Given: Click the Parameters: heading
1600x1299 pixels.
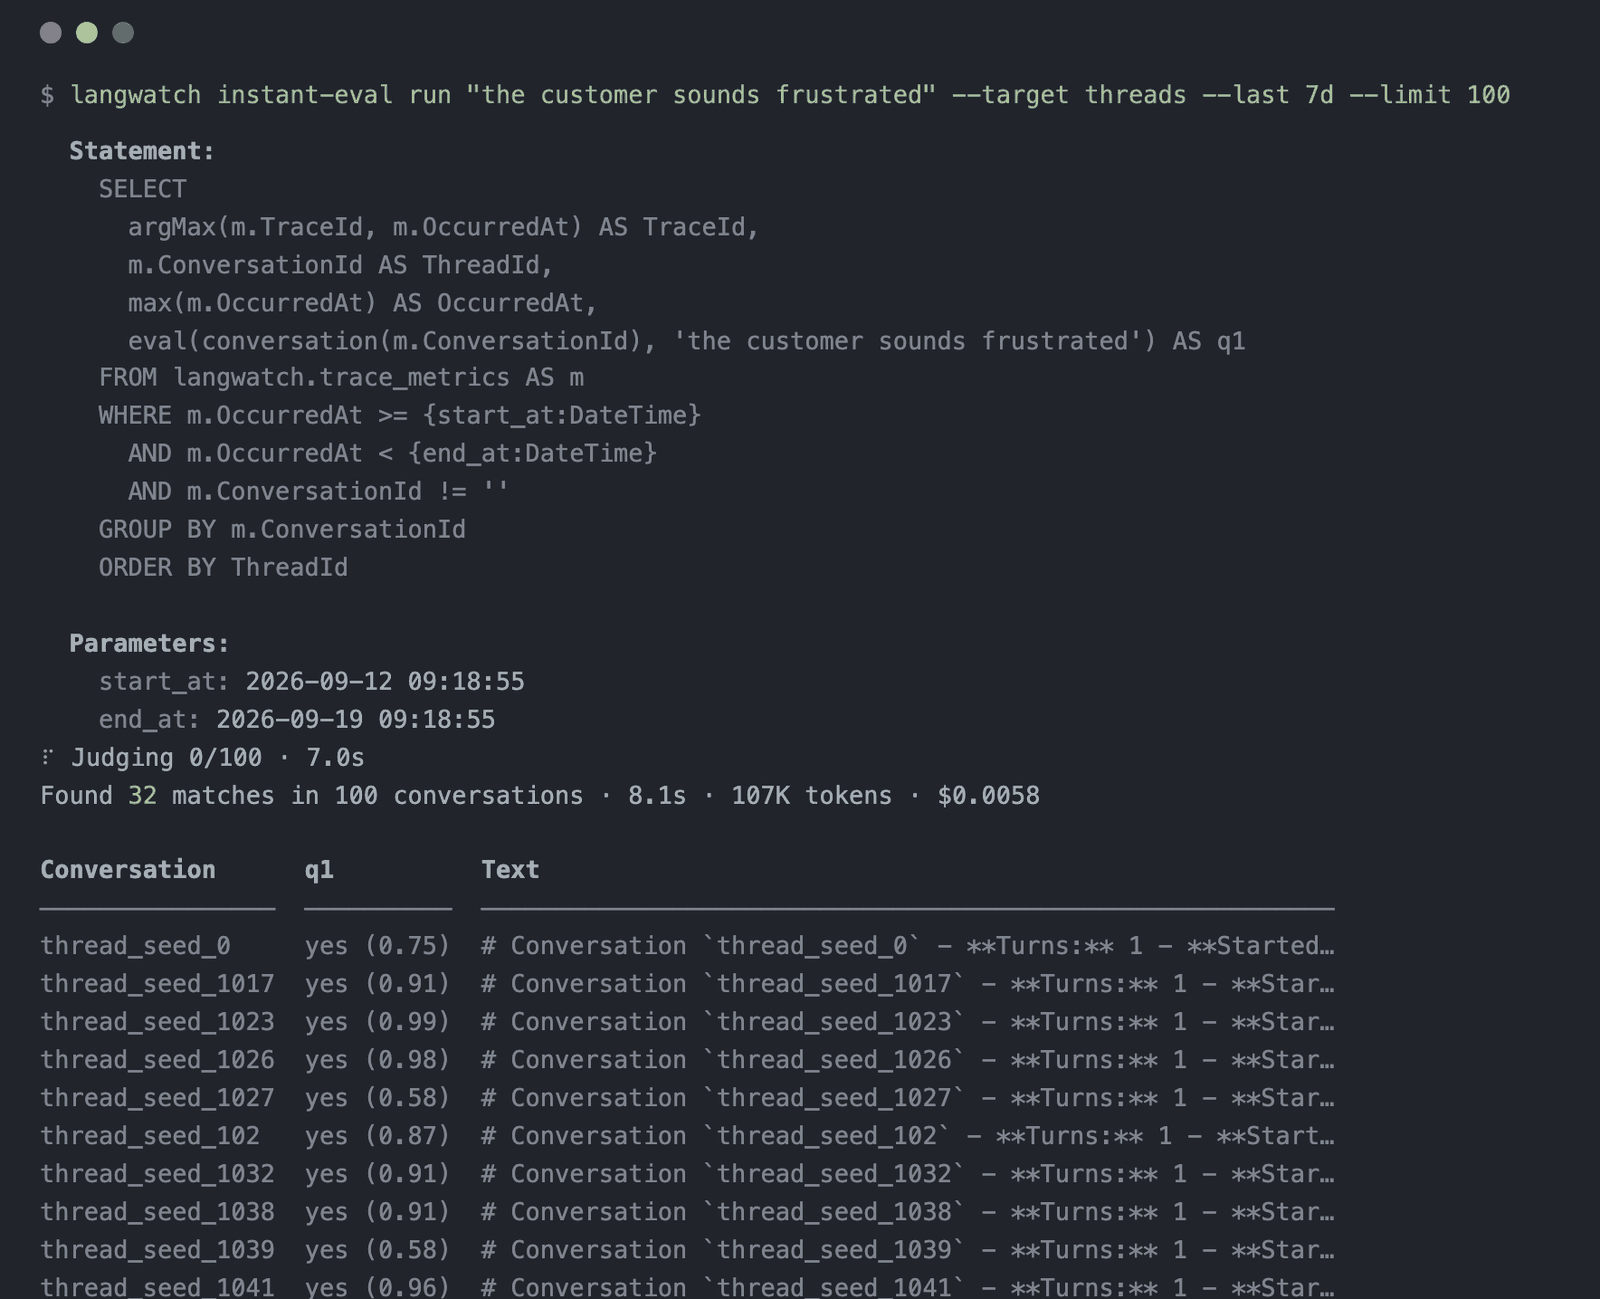Looking at the screenshot, I should (x=149, y=643).
